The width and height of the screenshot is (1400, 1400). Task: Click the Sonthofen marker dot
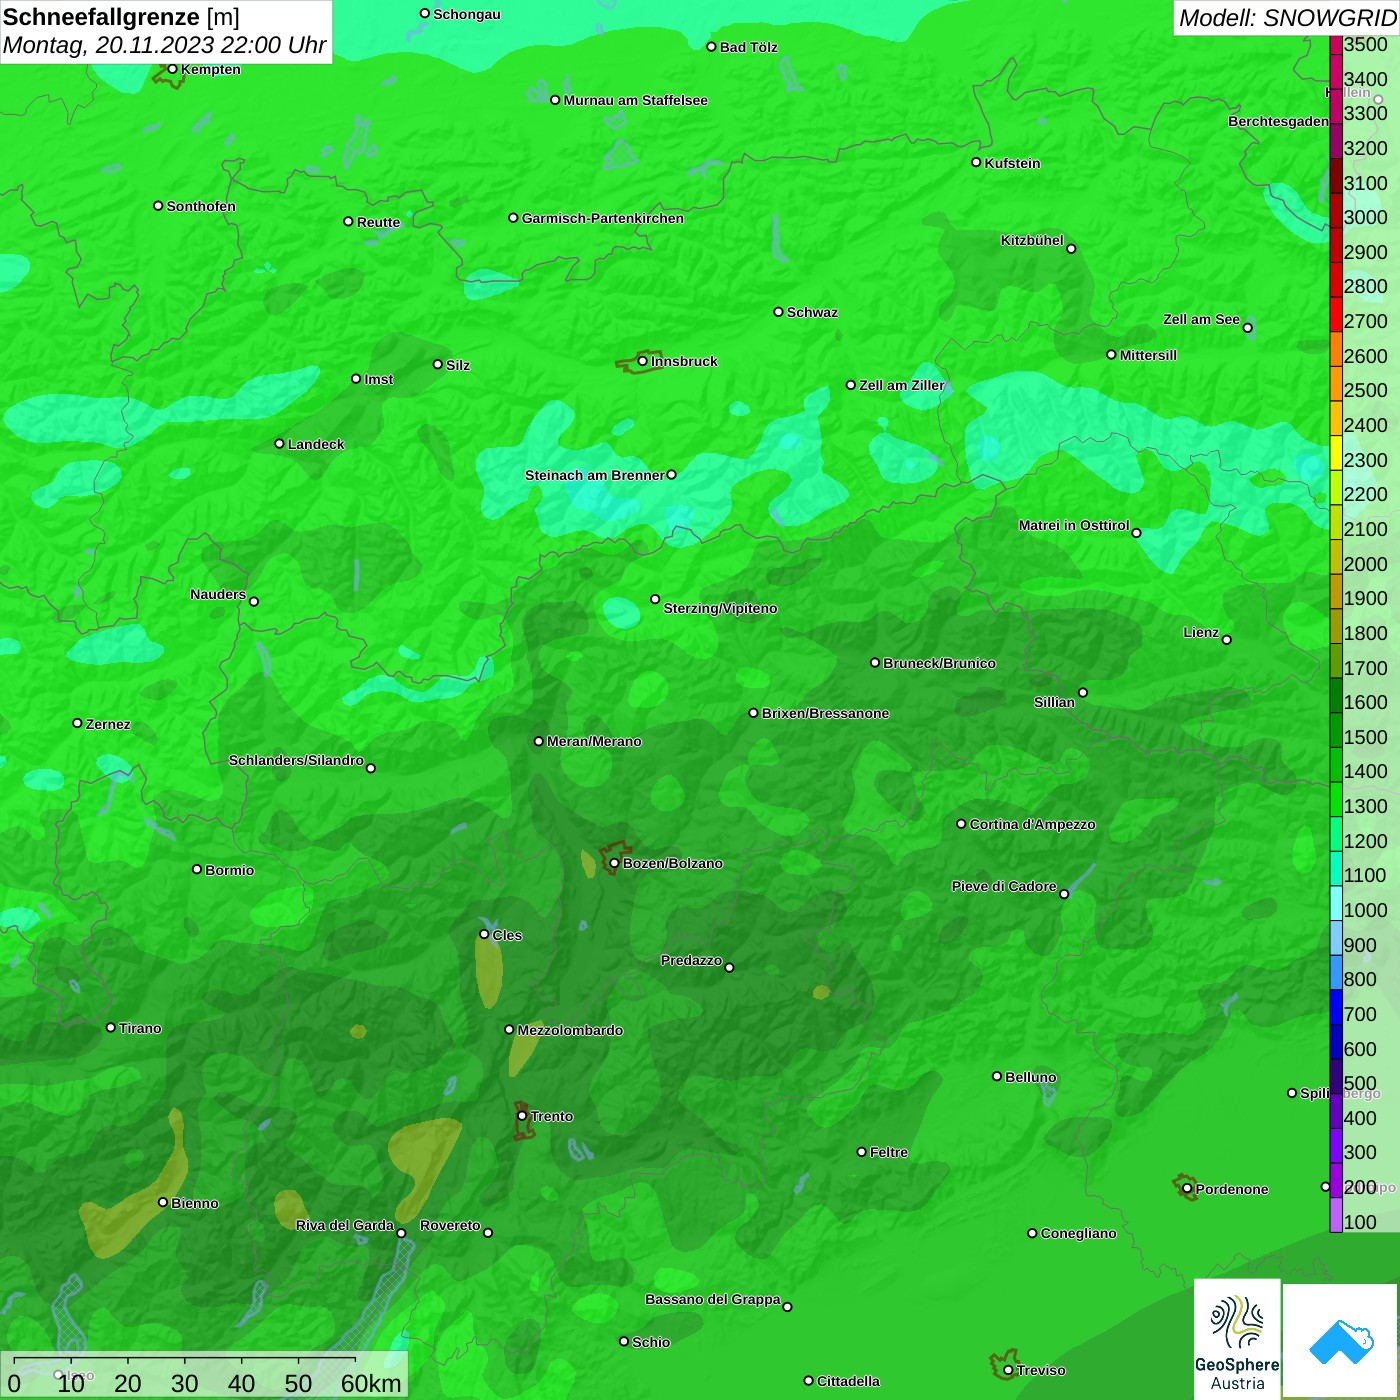158,205
